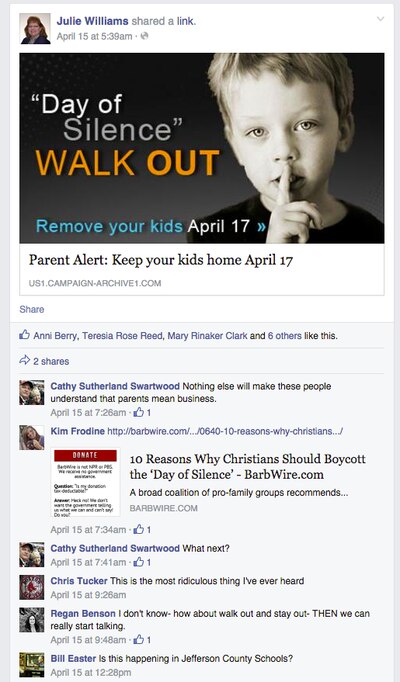Click Julie Williams profile picture
This screenshot has width=400, height=682.
click(35, 29)
